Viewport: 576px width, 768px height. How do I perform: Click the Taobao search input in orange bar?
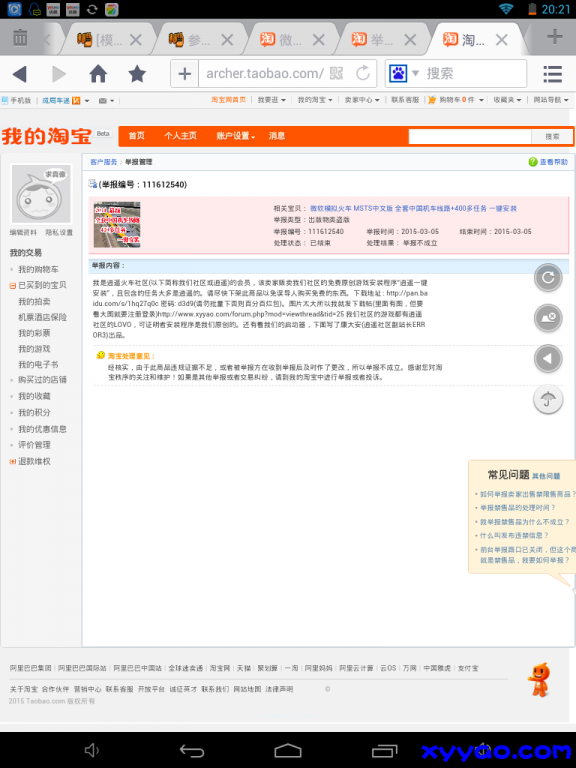tap(470, 137)
